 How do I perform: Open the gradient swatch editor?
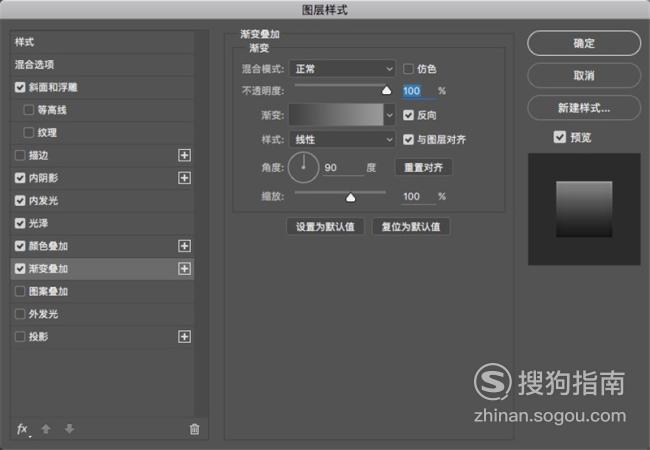click(336, 115)
